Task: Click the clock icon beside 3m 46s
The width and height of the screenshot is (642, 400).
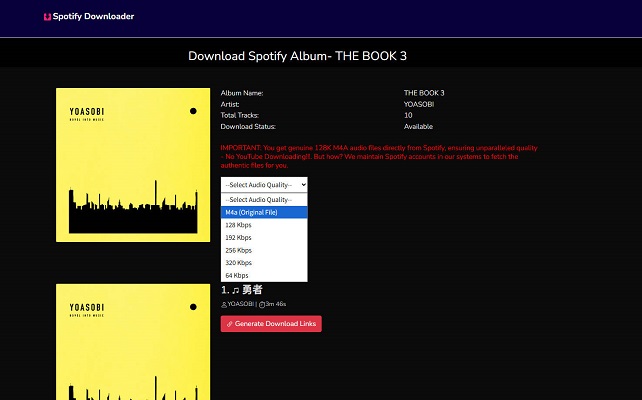Action: pyautogui.click(x=262, y=305)
